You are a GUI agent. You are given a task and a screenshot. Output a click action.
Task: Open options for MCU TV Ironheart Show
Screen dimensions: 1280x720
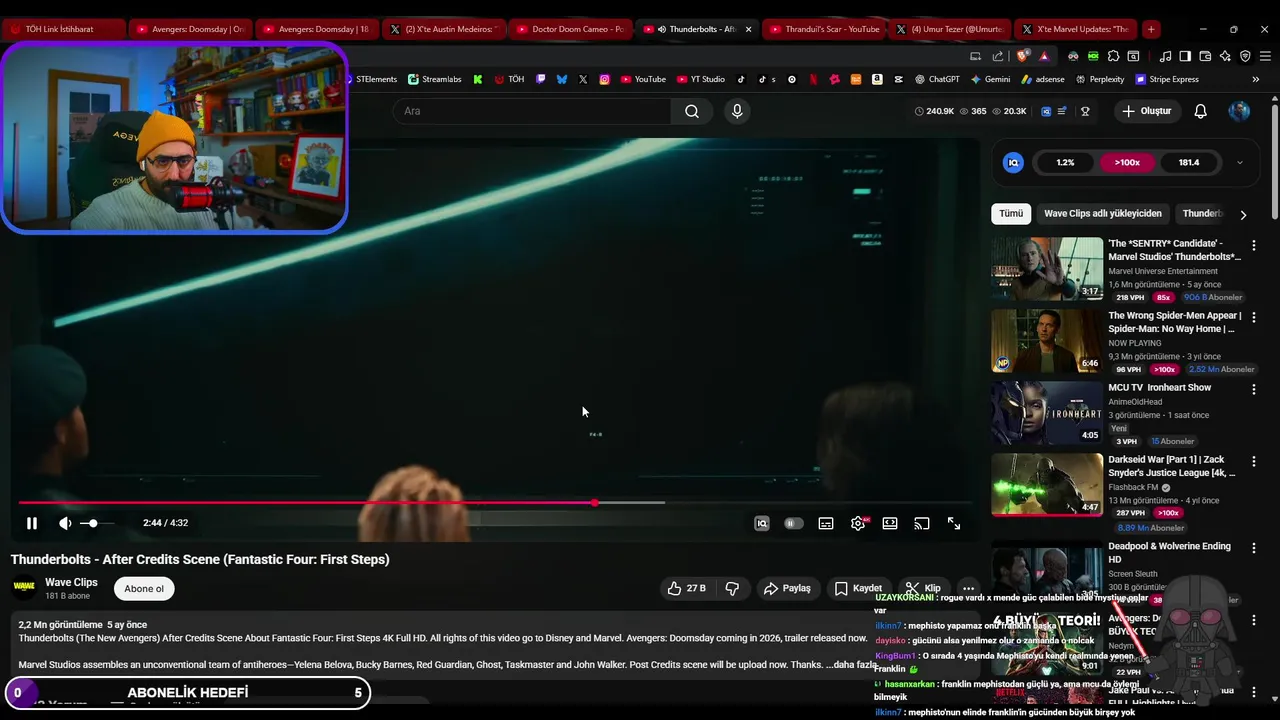click(x=1253, y=389)
